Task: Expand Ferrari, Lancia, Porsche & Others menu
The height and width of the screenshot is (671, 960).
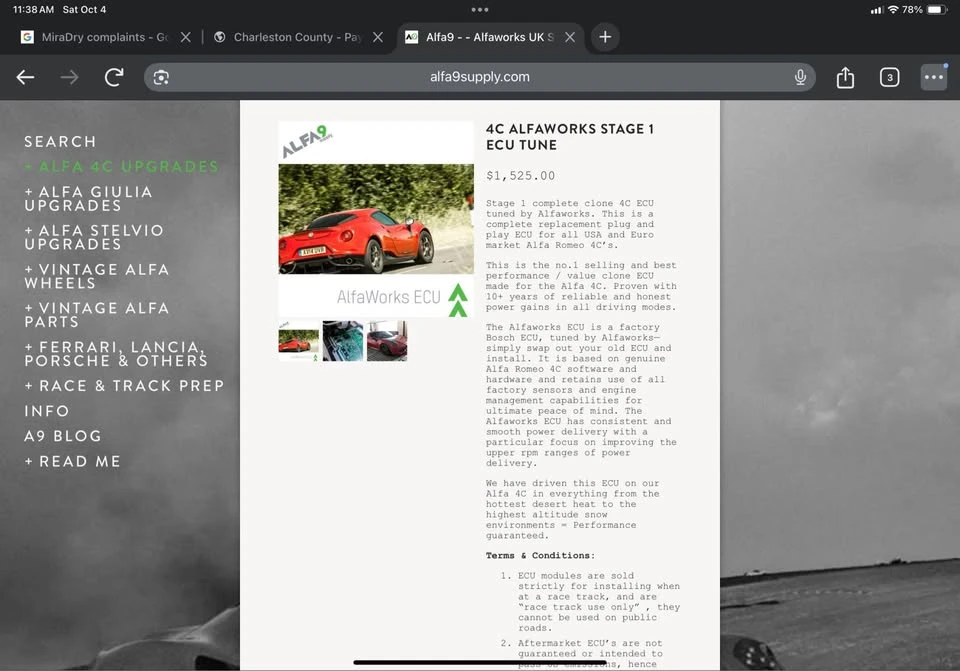Action: click(116, 354)
